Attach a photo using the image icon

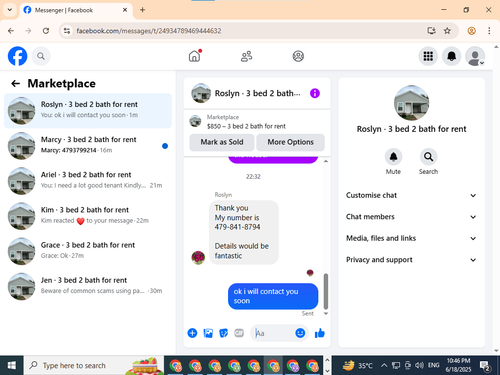point(208,333)
